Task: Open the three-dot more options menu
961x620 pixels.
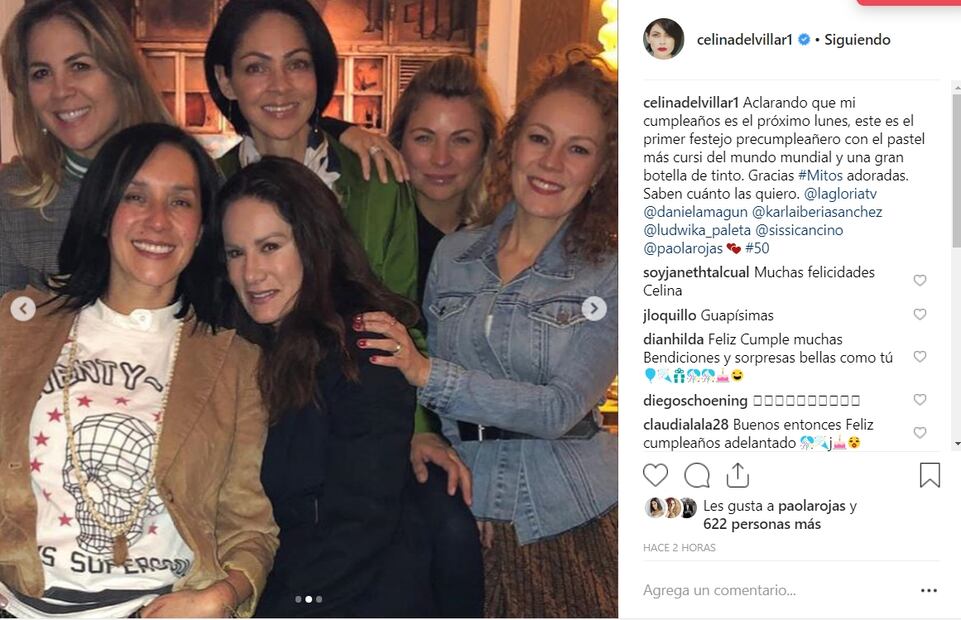Action: (x=929, y=591)
